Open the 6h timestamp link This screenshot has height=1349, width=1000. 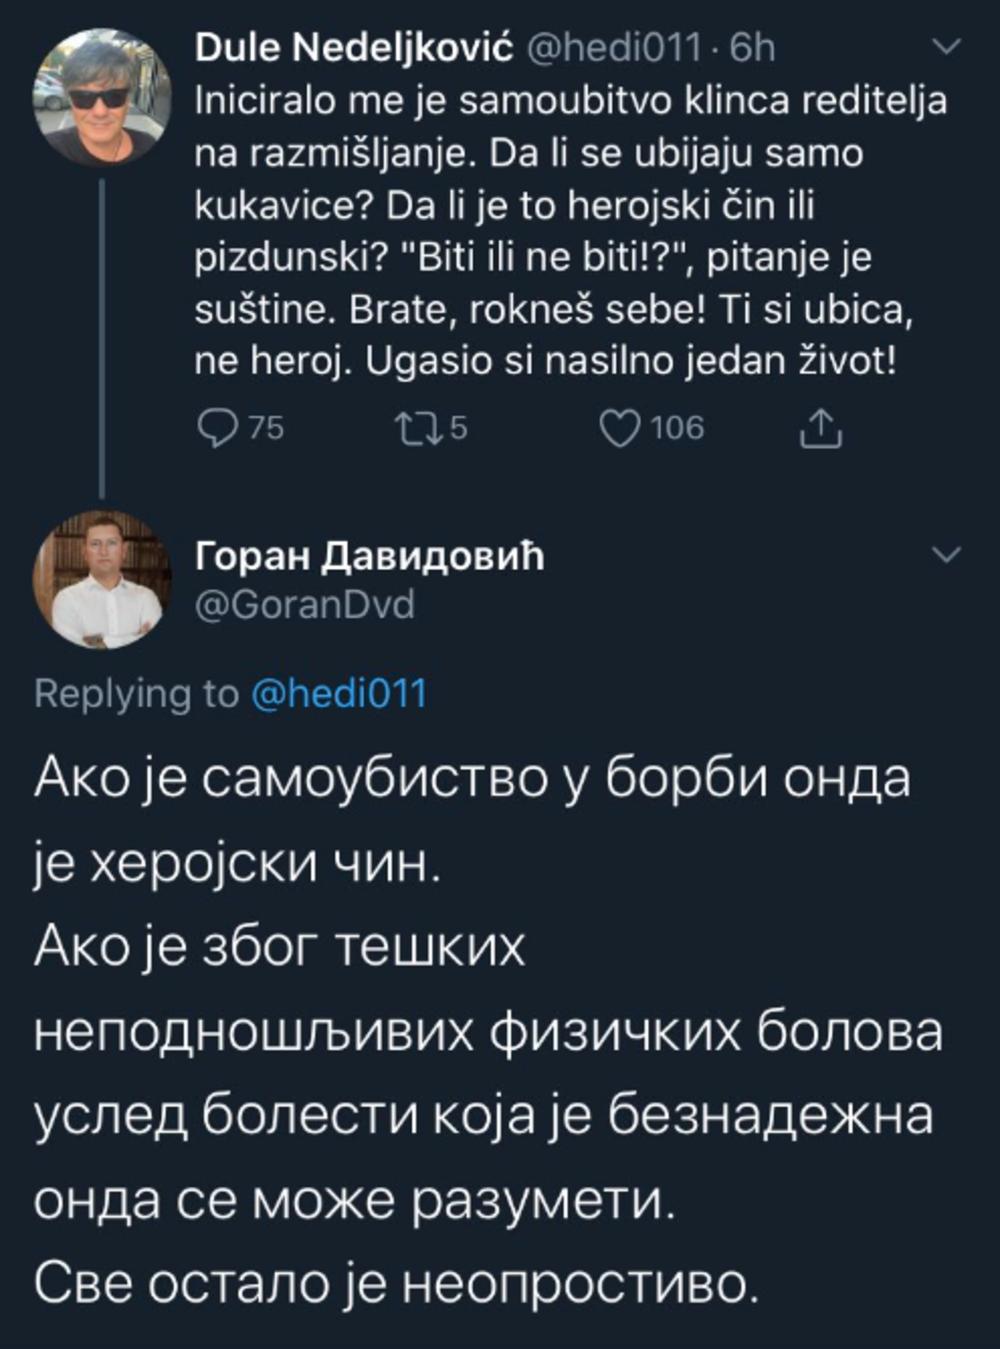click(752, 47)
